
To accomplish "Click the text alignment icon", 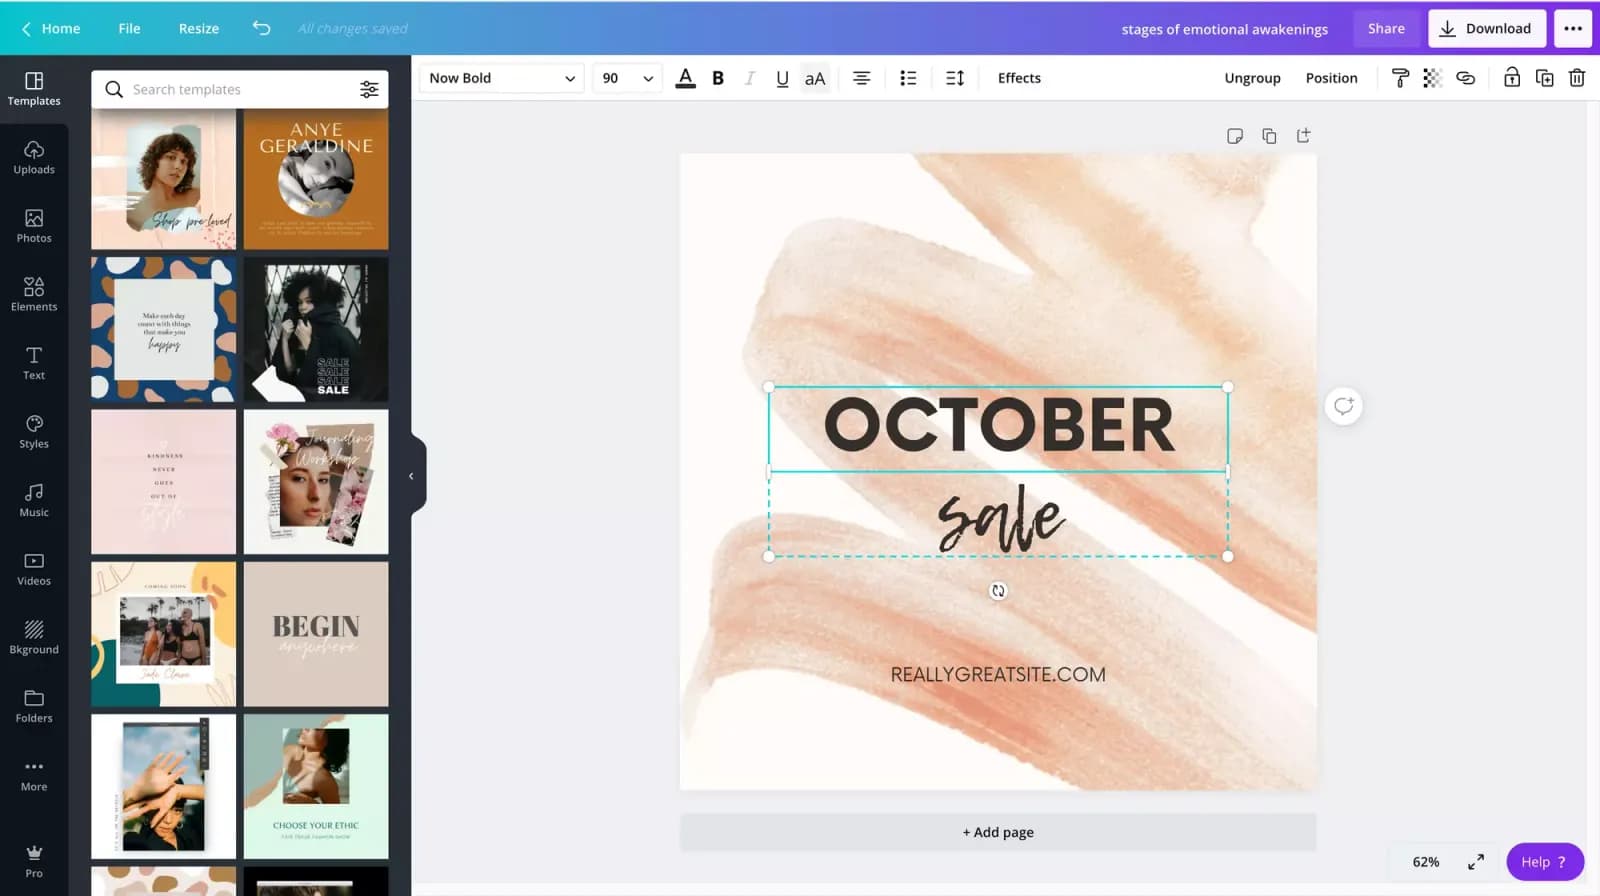I will (x=861, y=78).
